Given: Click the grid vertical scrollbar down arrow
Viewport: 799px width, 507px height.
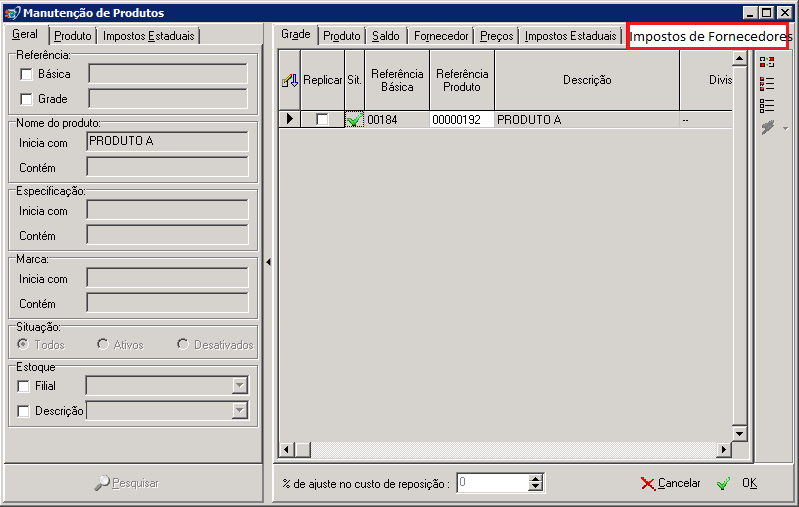Looking at the screenshot, I should pyautogui.click(x=739, y=434).
